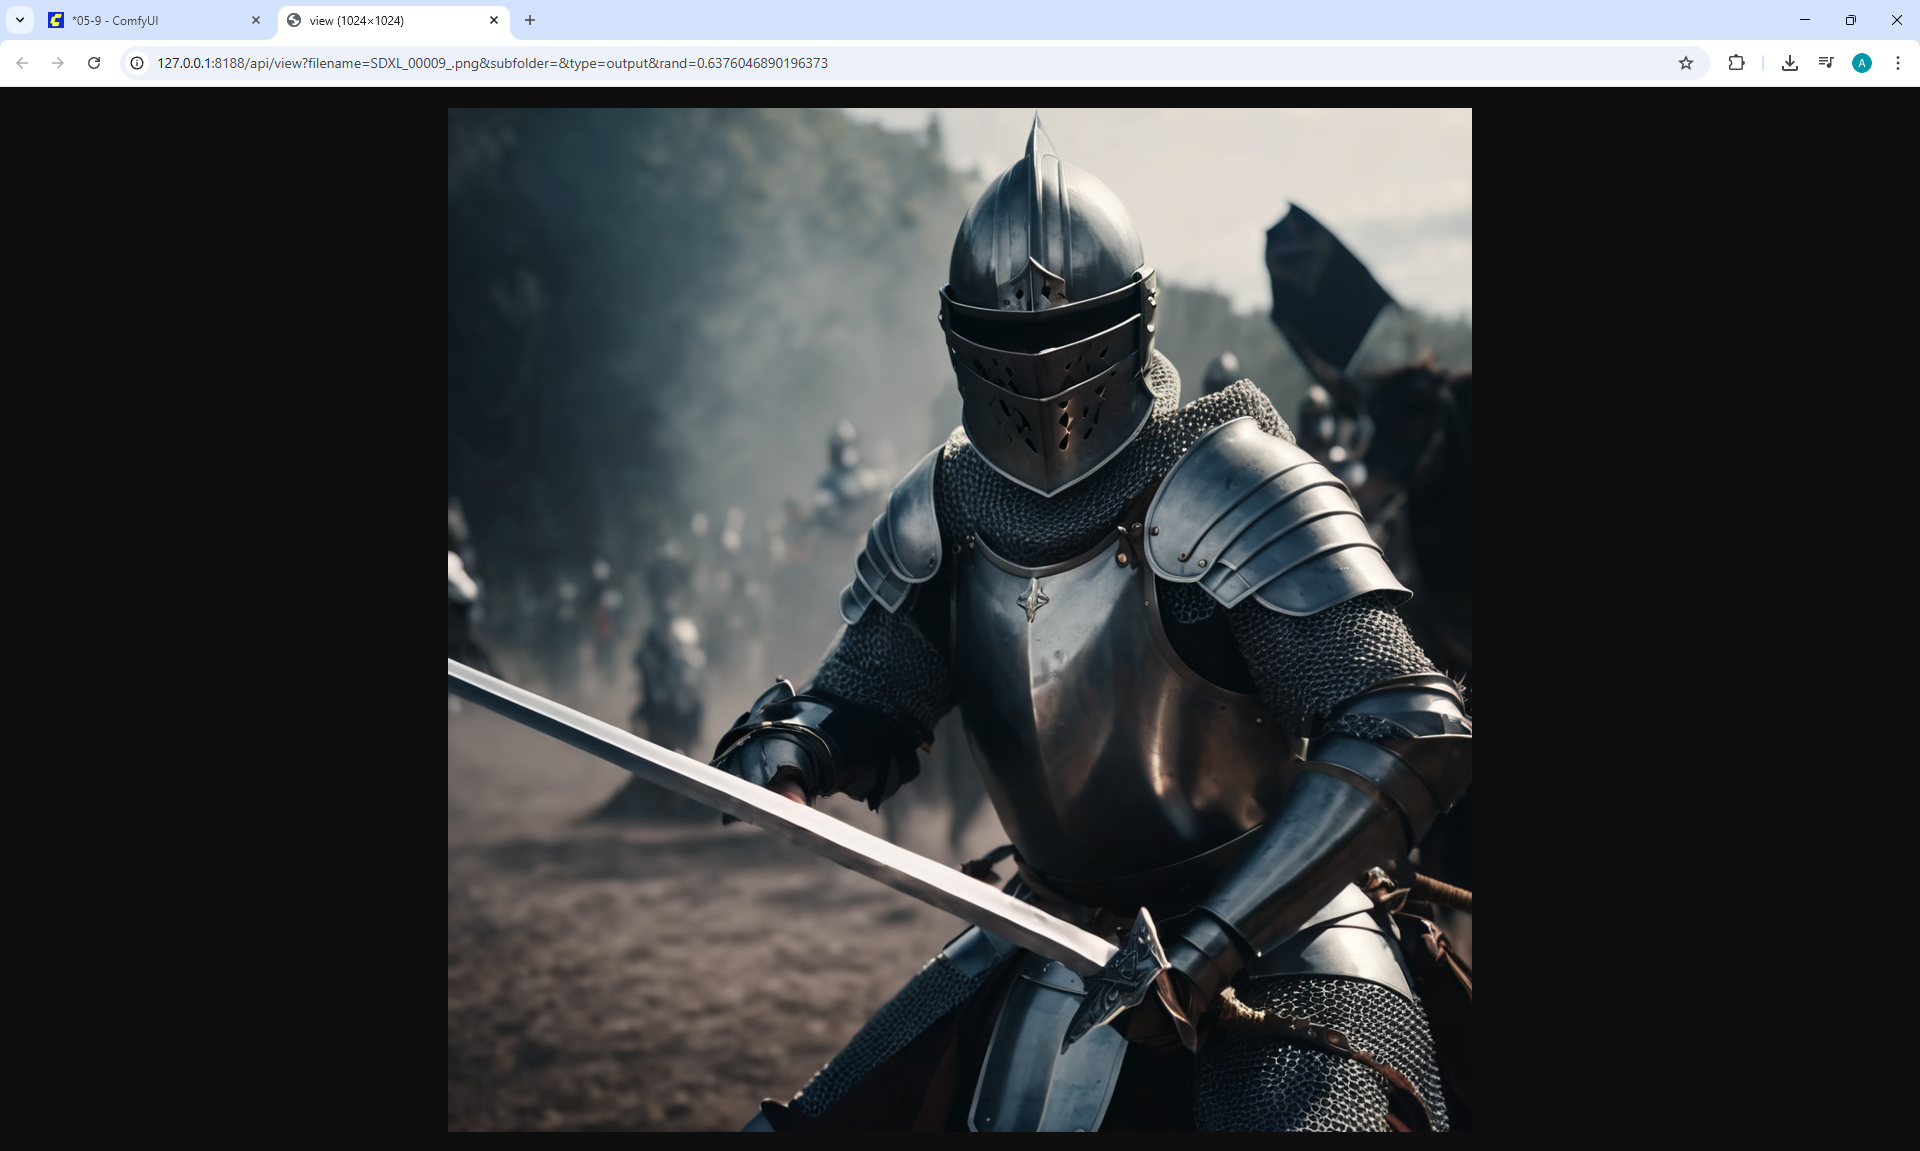Expand the tab search dropdown arrow
This screenshot has width=1920, height=1151.
click(x=20, y=20)
